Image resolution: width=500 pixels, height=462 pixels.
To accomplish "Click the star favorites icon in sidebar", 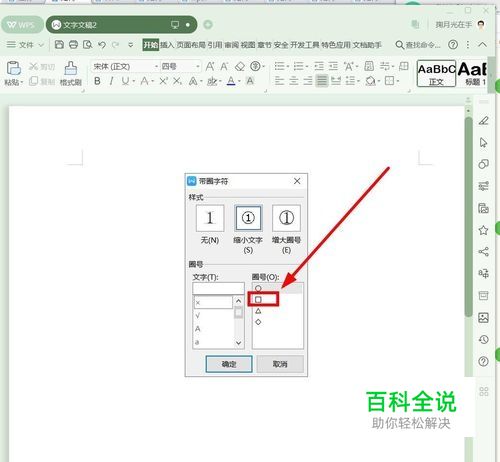I will (483, 230).
